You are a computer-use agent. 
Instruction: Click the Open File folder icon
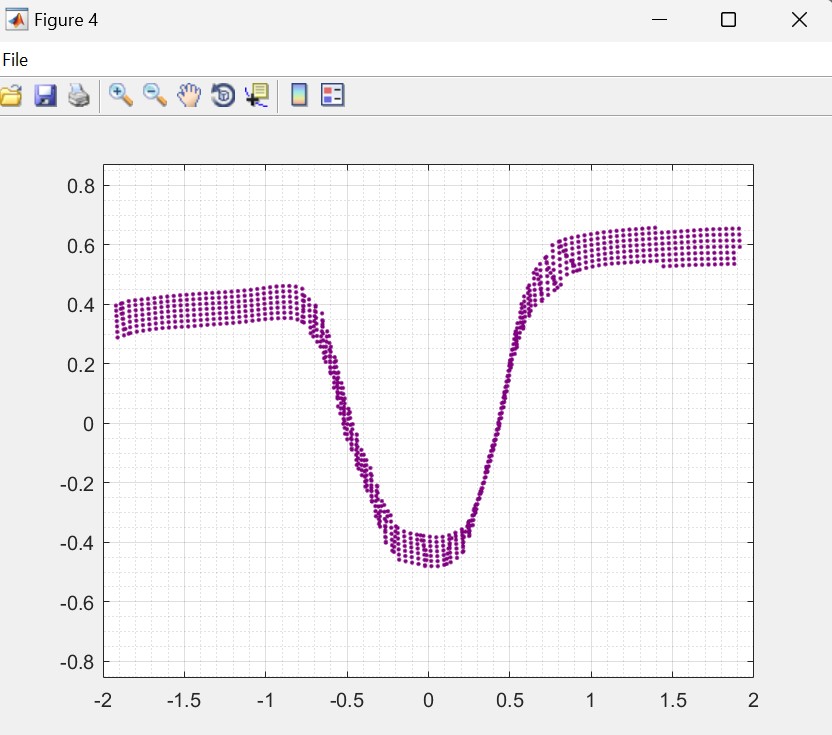(x=10, y=96)
